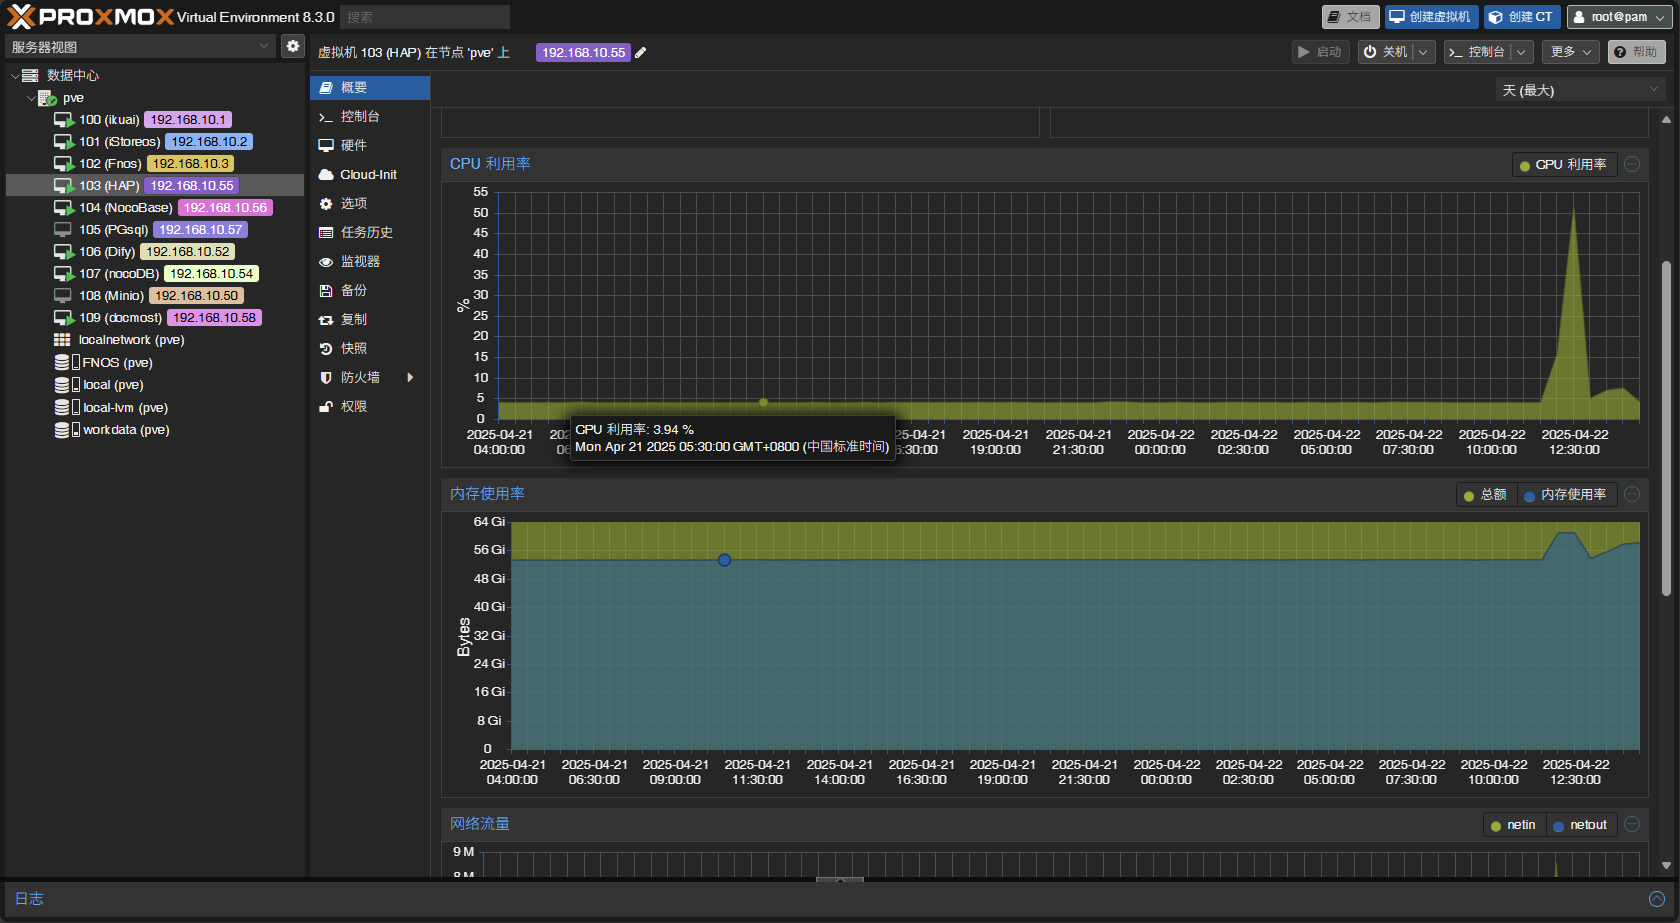
Task: Open the 服务器视图 view selector dropdown
Action: [x=139, y=46]
